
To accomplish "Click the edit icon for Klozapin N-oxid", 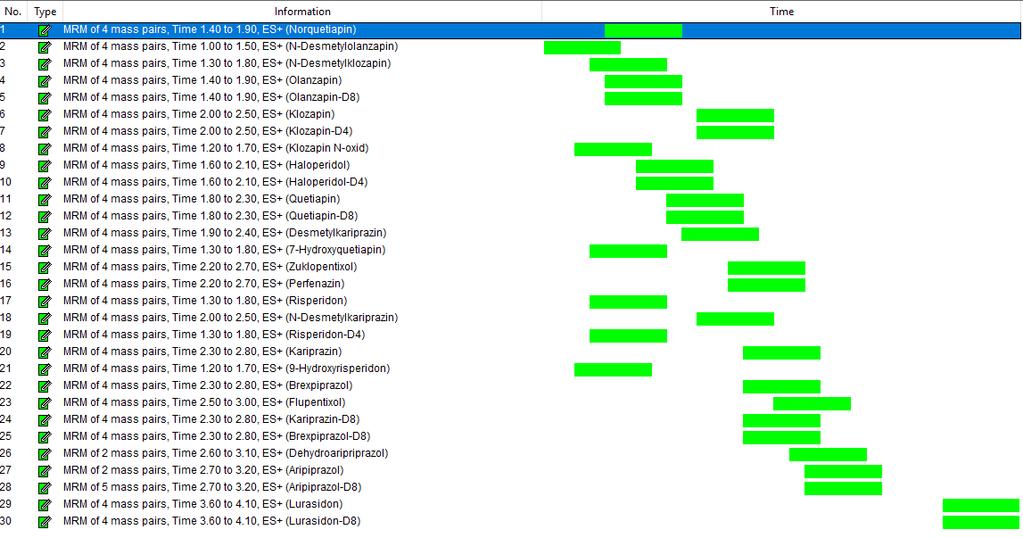I will coord(44,149).
